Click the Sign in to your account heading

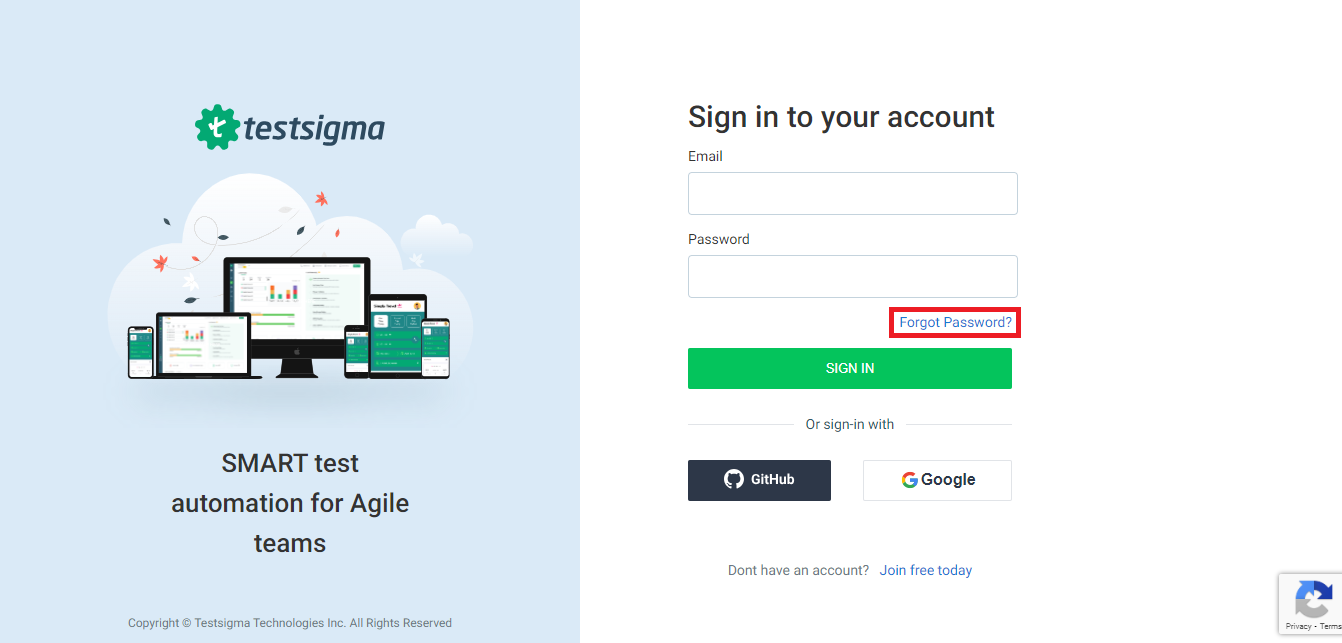click(841, 117)
